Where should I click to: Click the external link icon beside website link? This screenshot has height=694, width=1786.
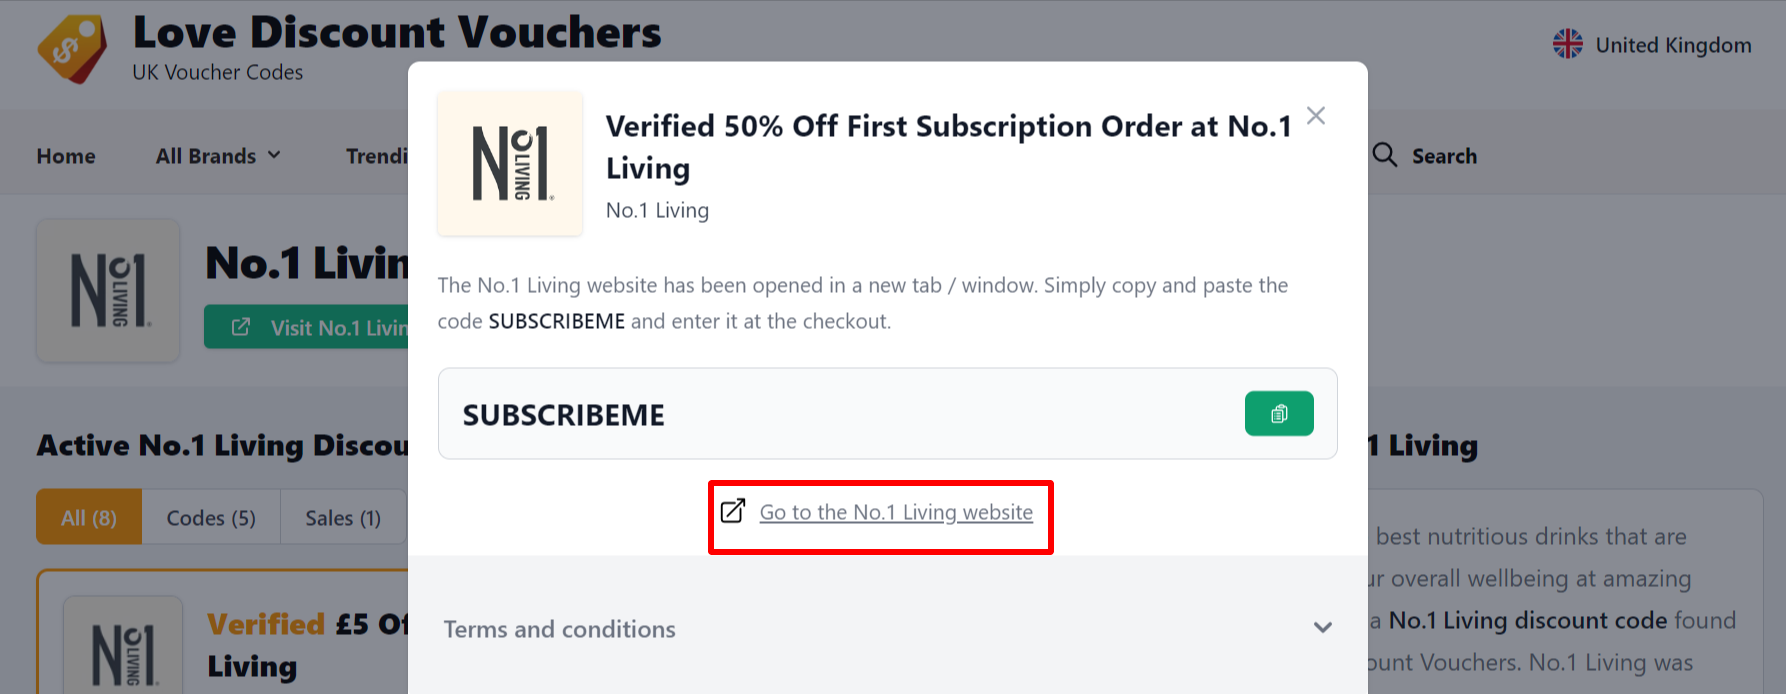coord(733,511)
